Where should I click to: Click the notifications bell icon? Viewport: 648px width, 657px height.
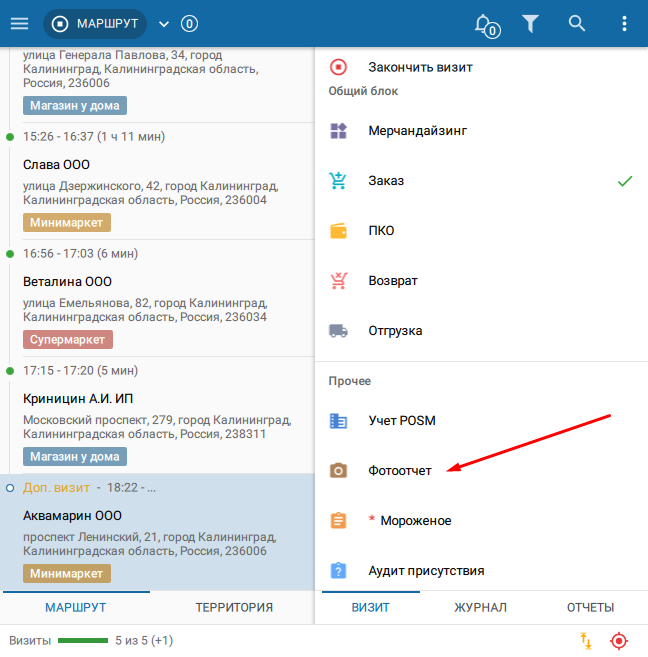(x=485, y=23)
